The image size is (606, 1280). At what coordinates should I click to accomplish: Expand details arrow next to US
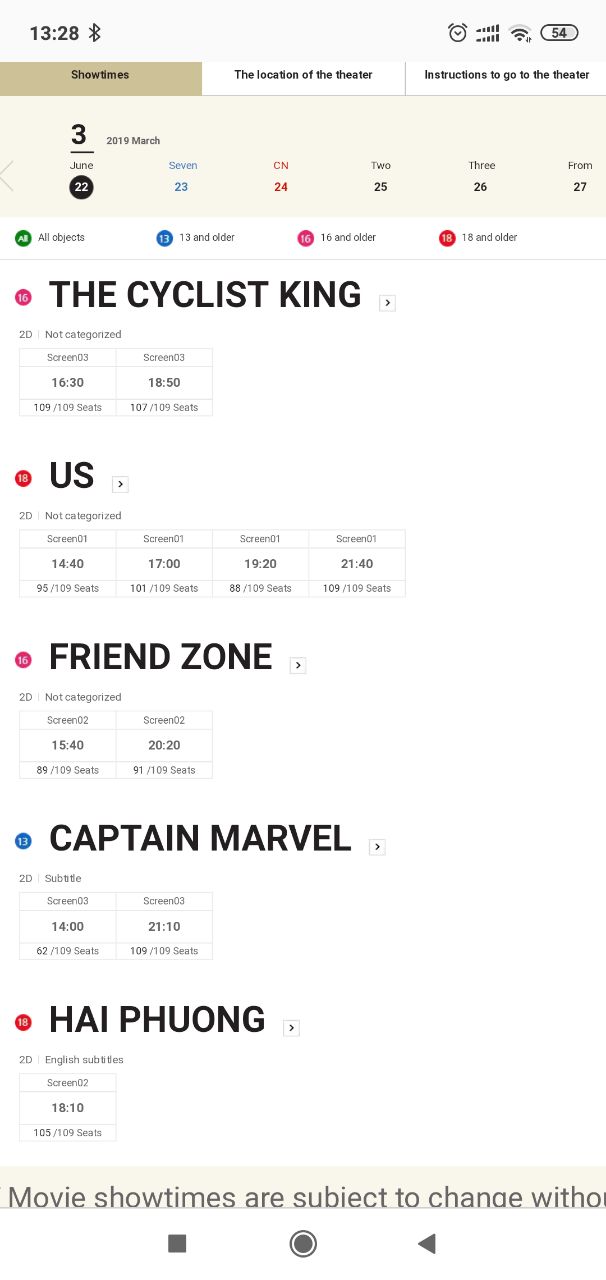click(120, 484)
